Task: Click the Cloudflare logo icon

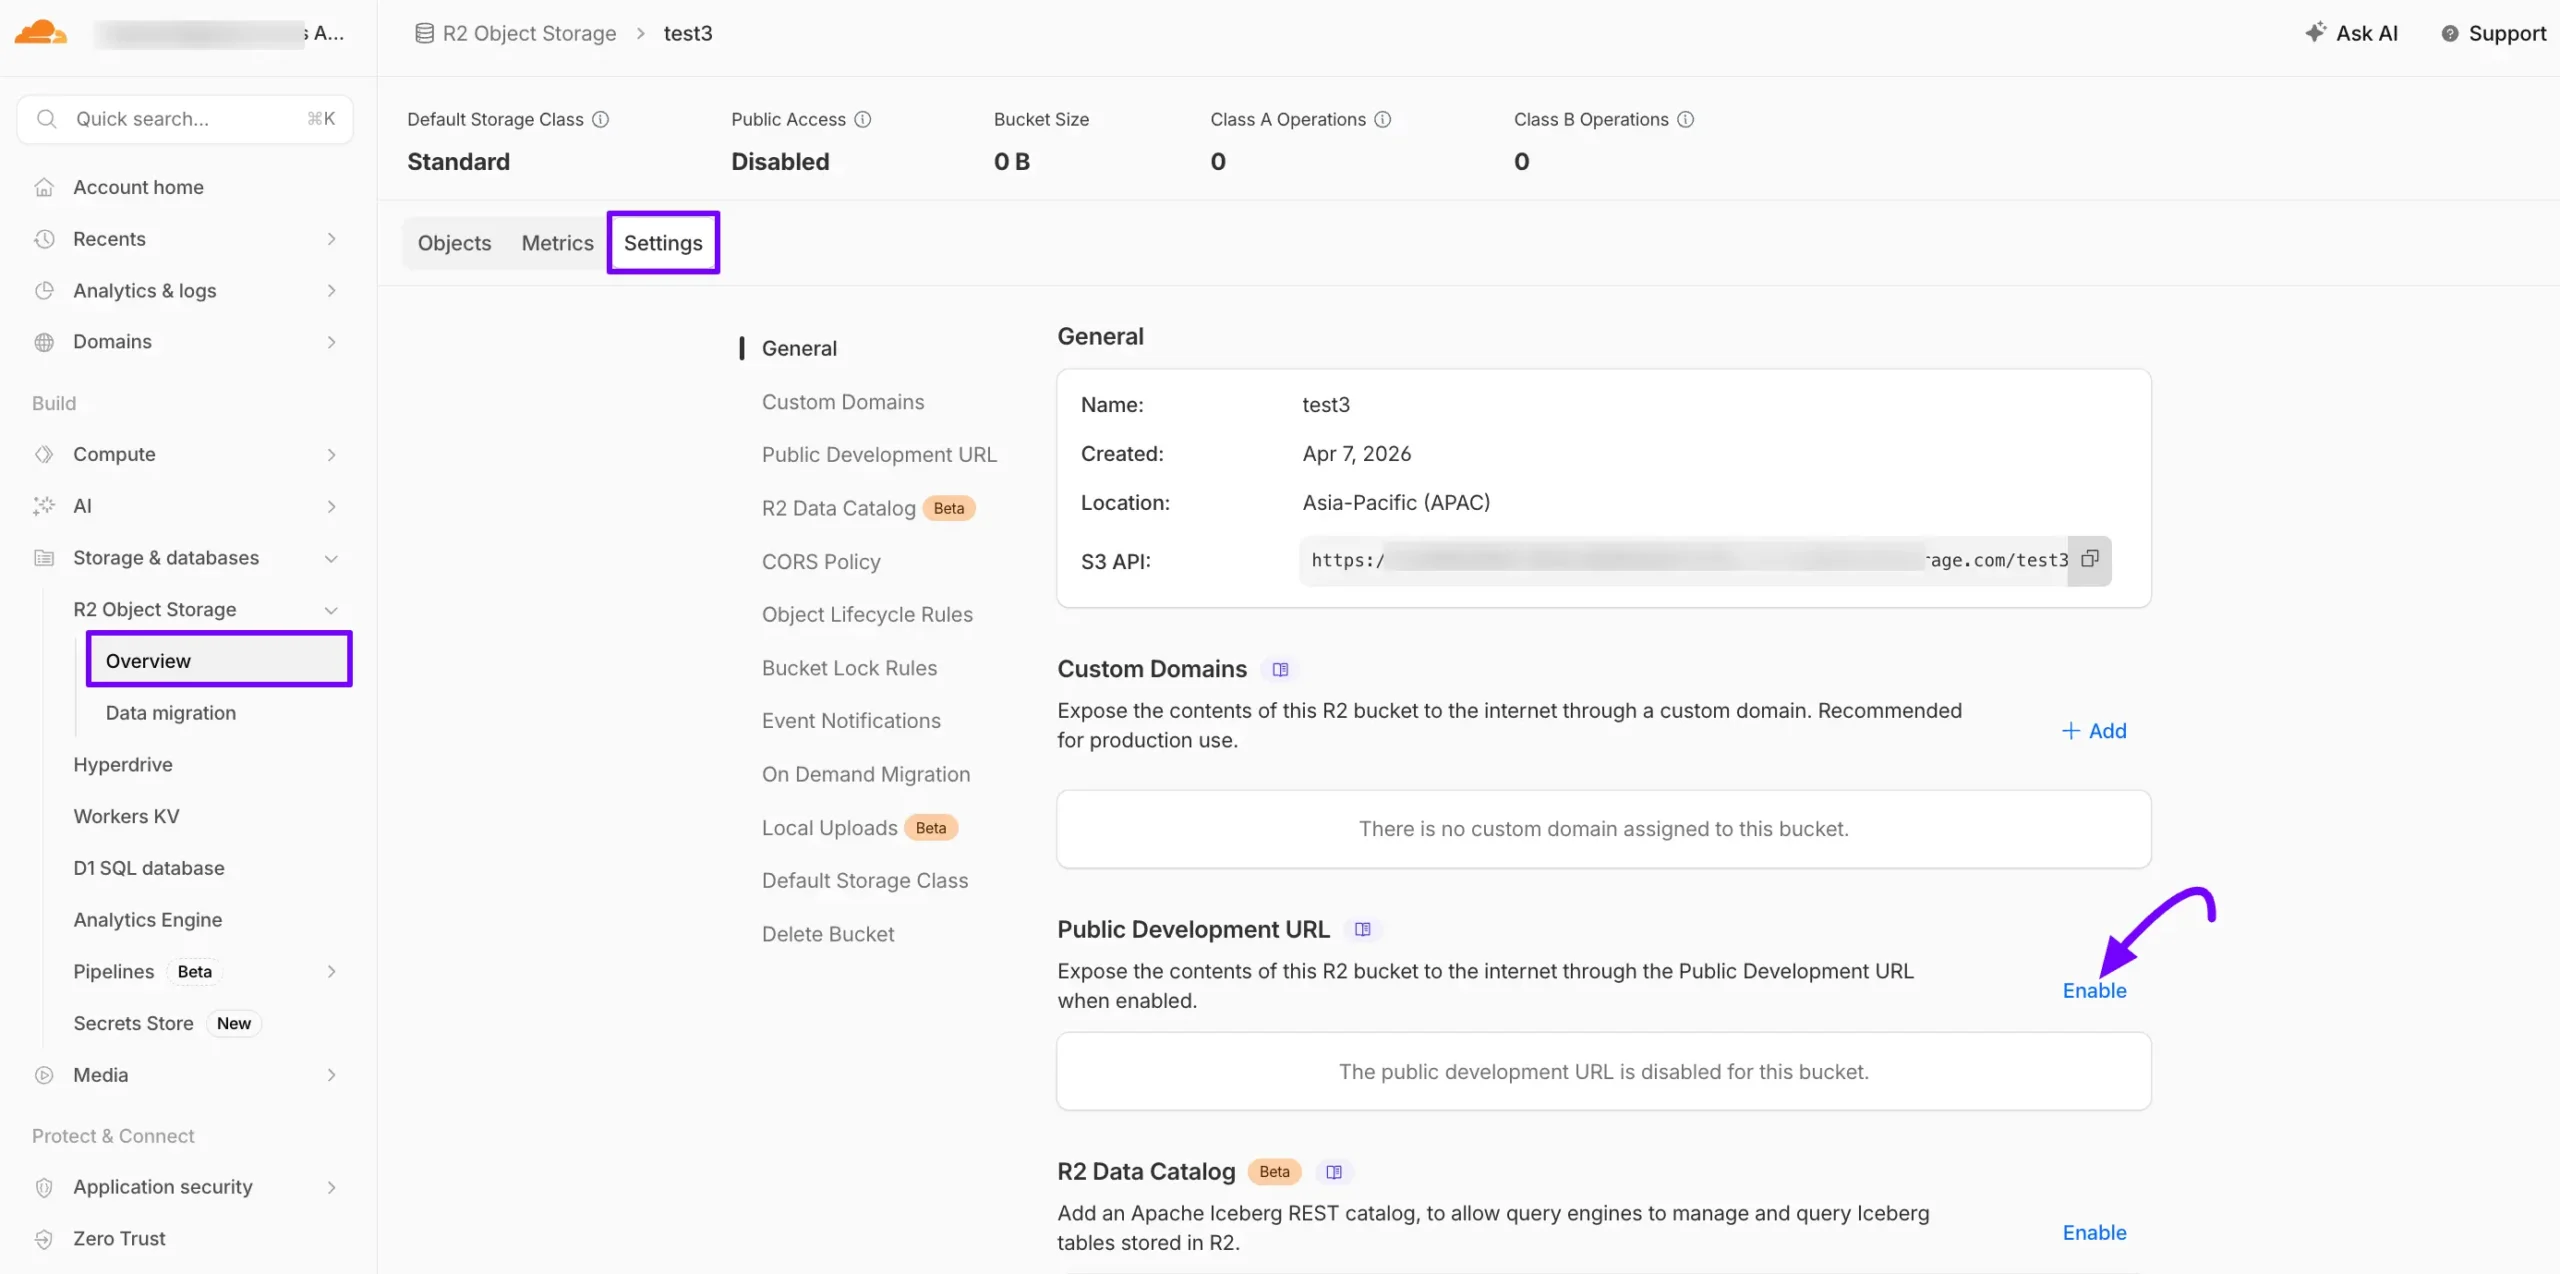Action: [x=40, y=32]
